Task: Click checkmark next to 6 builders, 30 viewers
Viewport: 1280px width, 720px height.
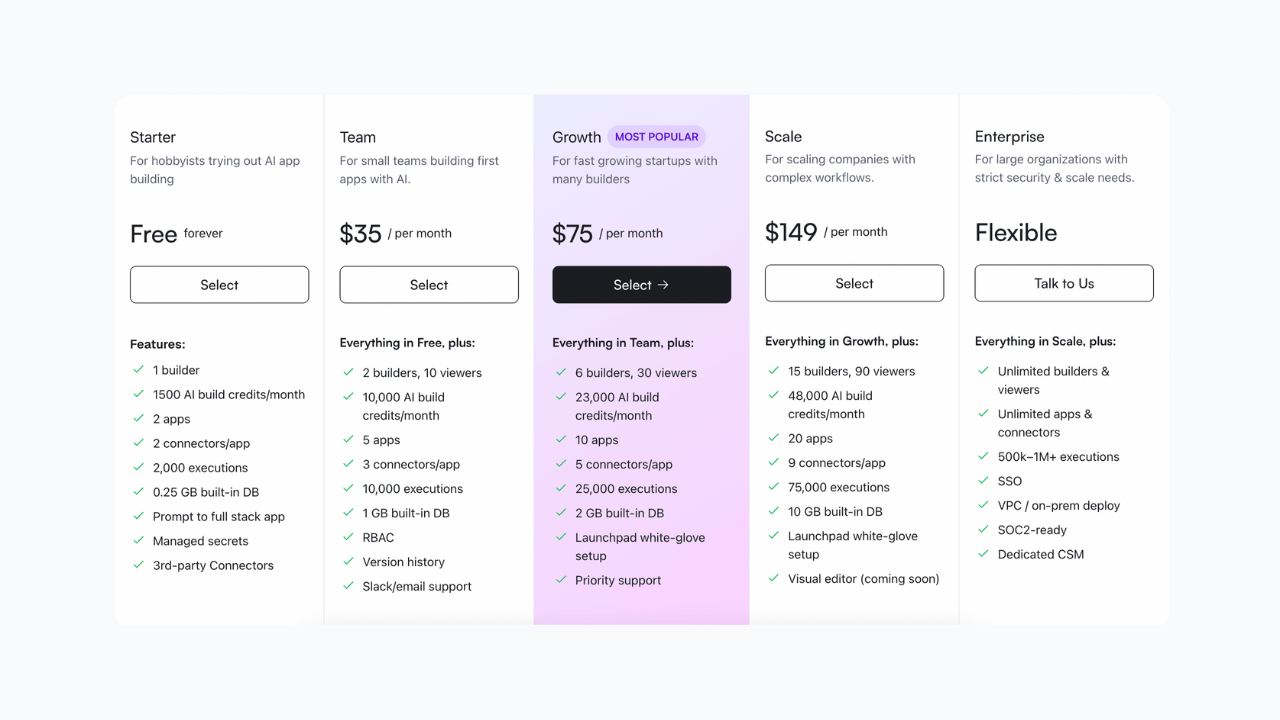Action: click(x=561, y=373)
